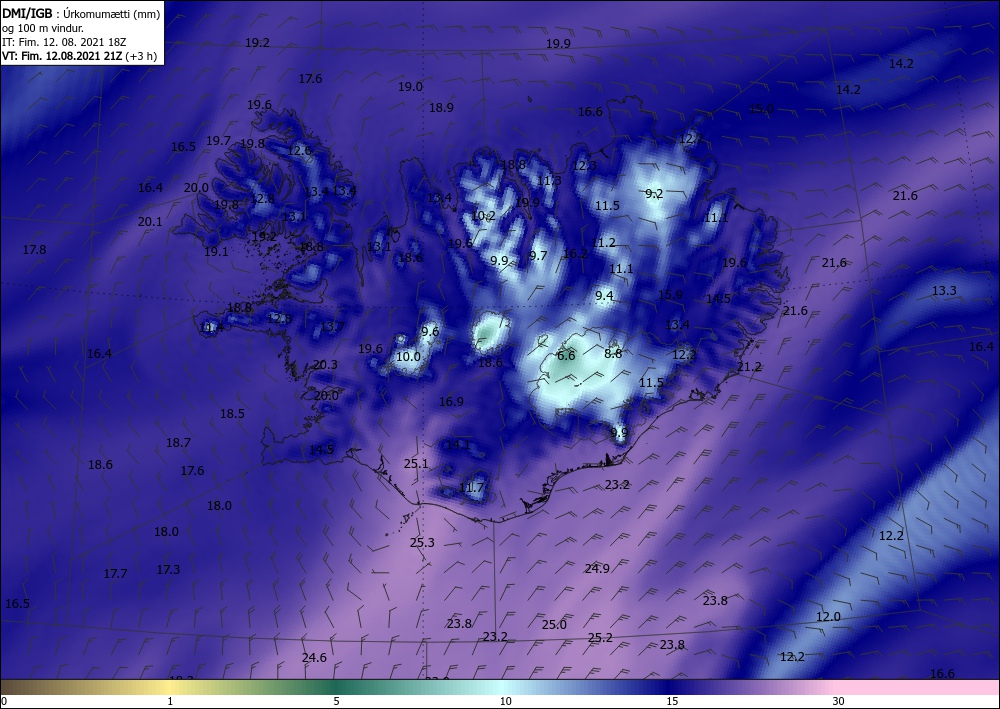Click the "VT: Fim. 12.08.2021 21Z (+3 h)" line
This screenshot has width=1000, height=709.
pyautogui.click(x=79, y=56)
